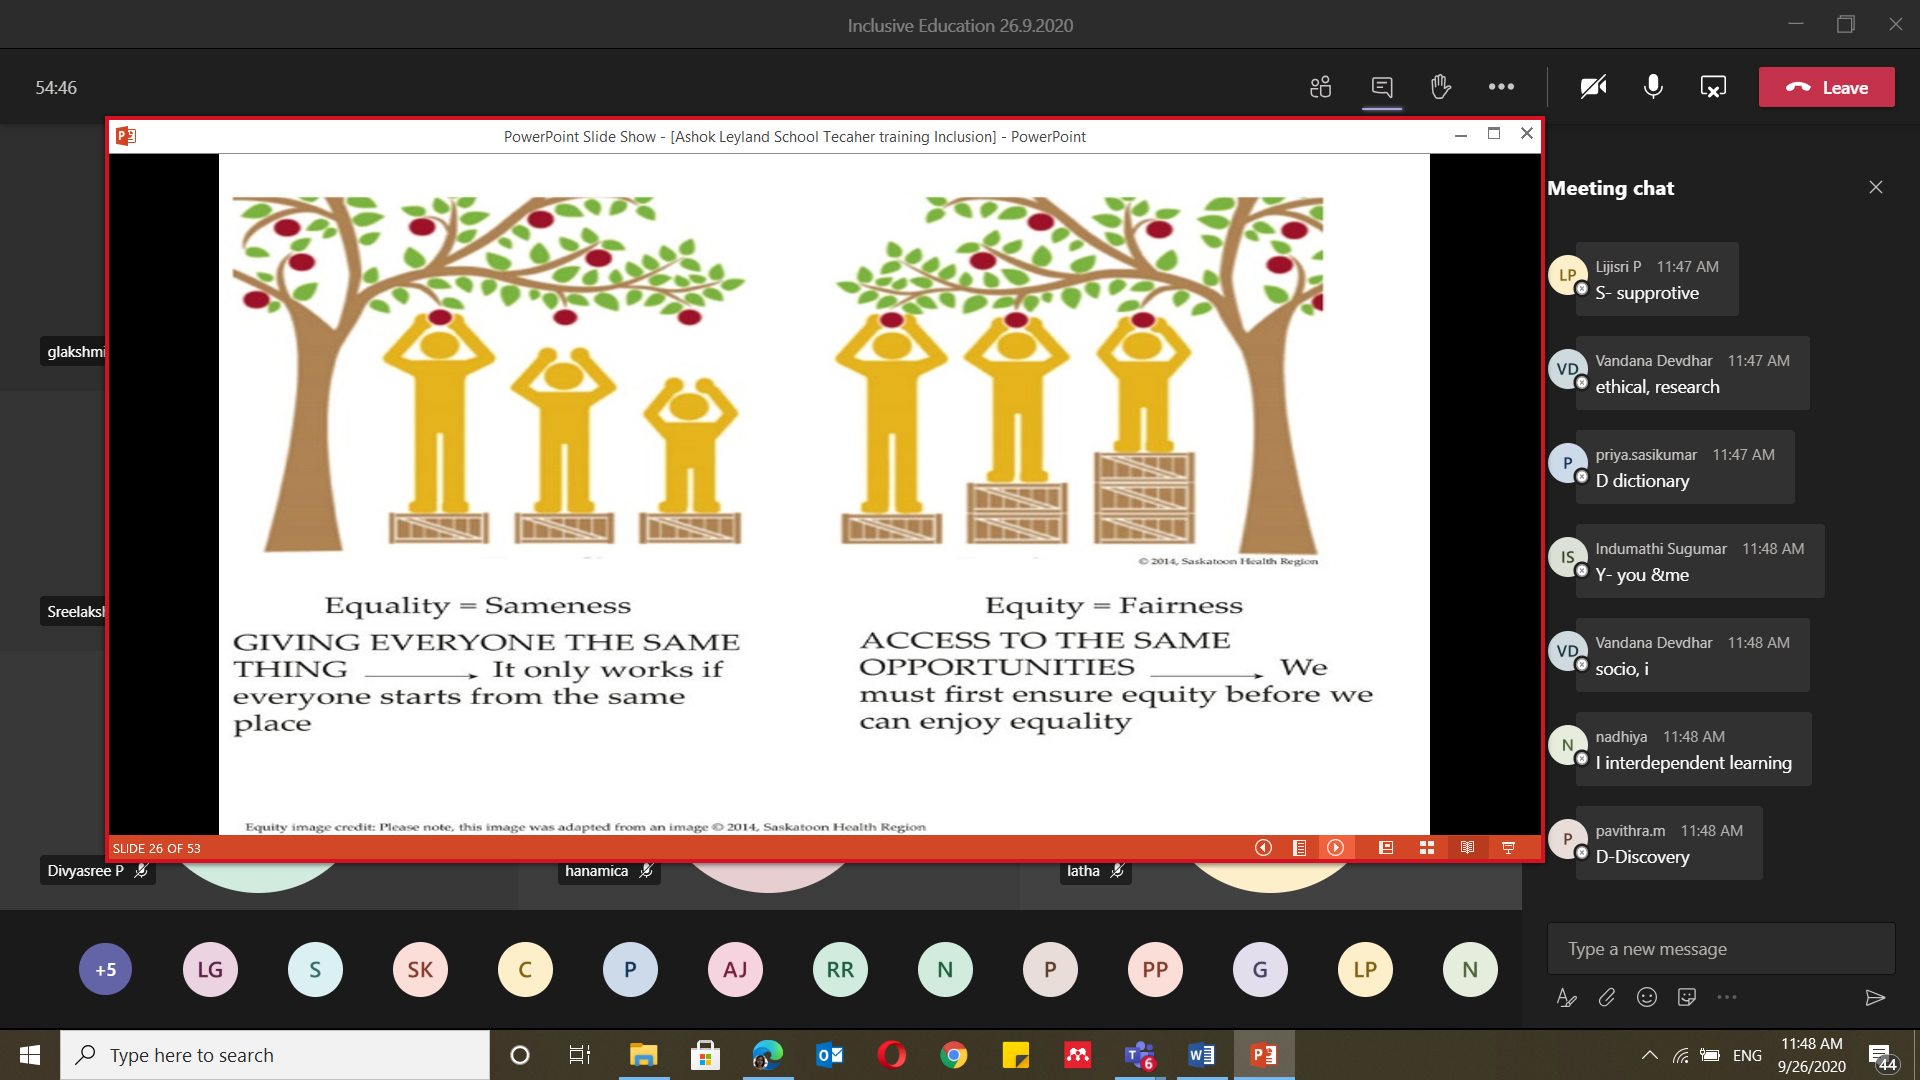
Task: Open the Windows Start menu
Action: [x=30, y=1055]
